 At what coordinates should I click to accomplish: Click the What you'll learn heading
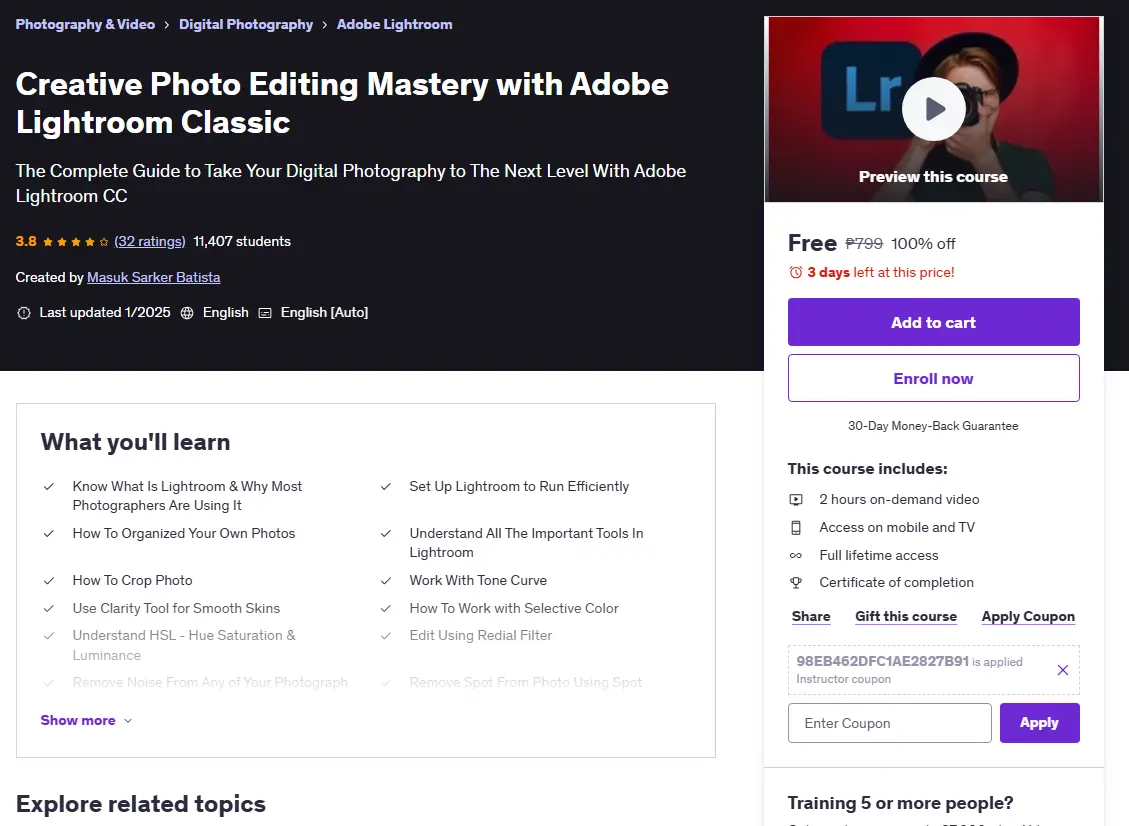click(135, 441)
